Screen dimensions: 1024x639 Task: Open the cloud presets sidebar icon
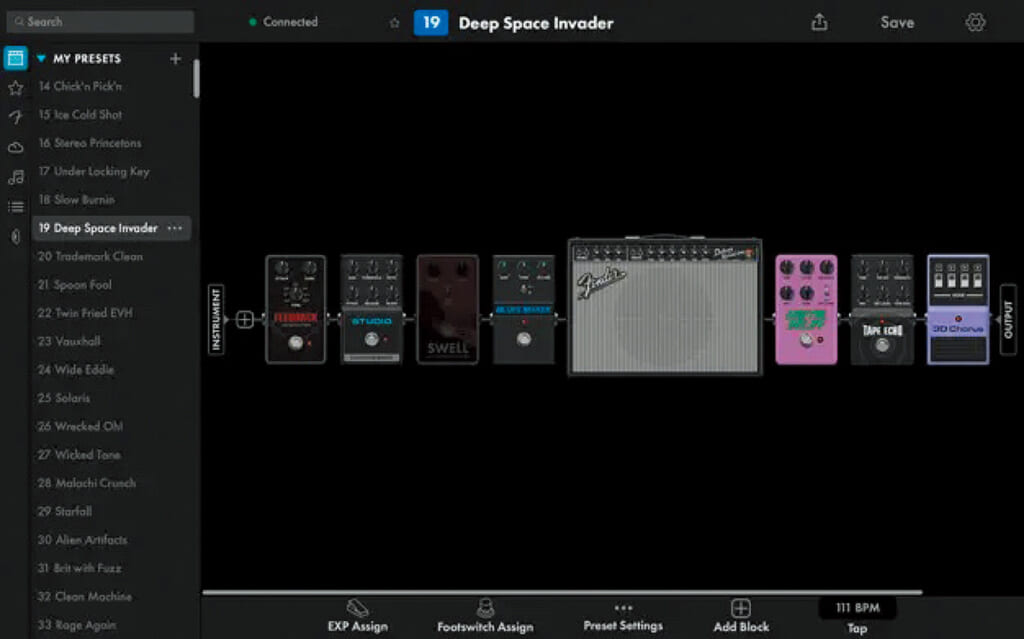click(14, 147)
